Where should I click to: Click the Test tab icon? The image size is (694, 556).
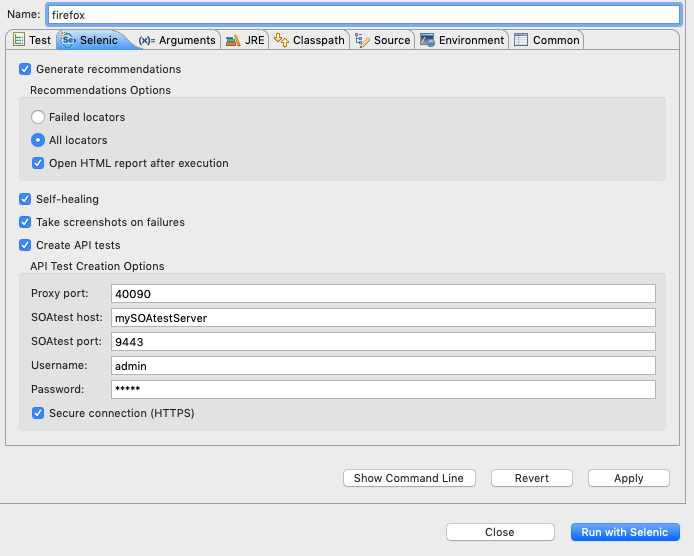point(19,40)
